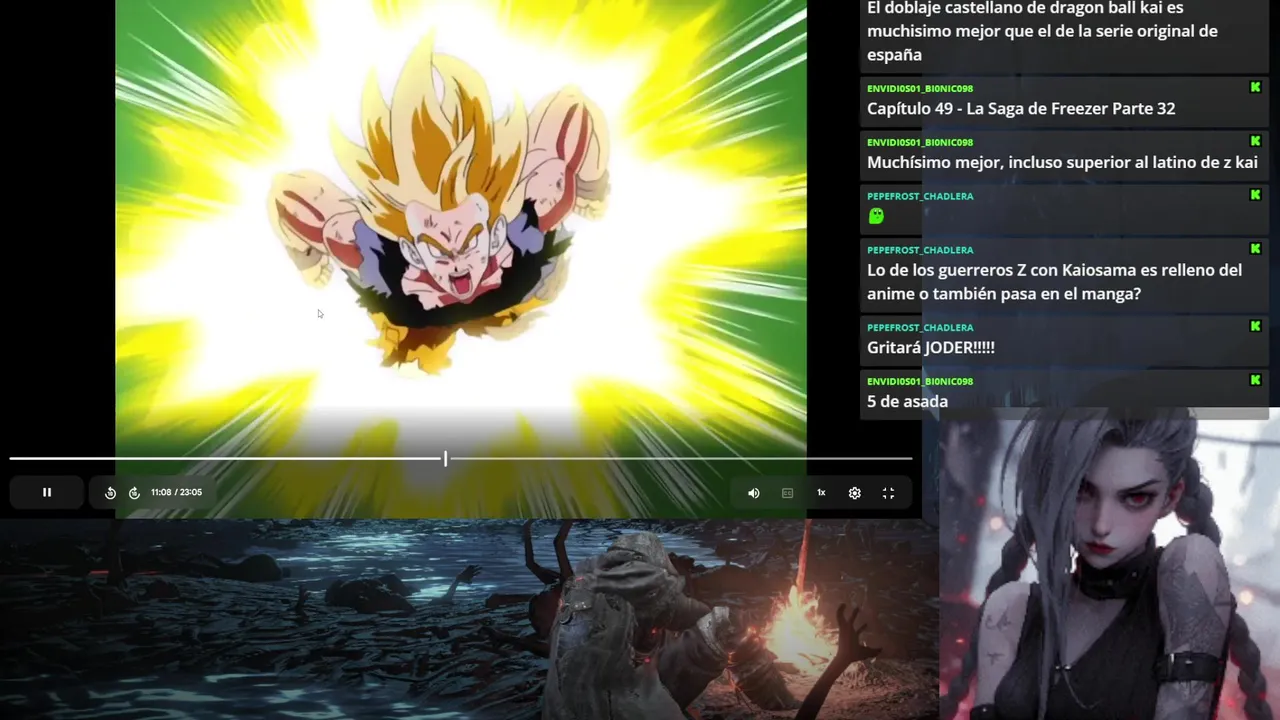This screenshot has width=1280, height=720.
Task: Open the 1x playback speed menu
Action: coord(821,493)
